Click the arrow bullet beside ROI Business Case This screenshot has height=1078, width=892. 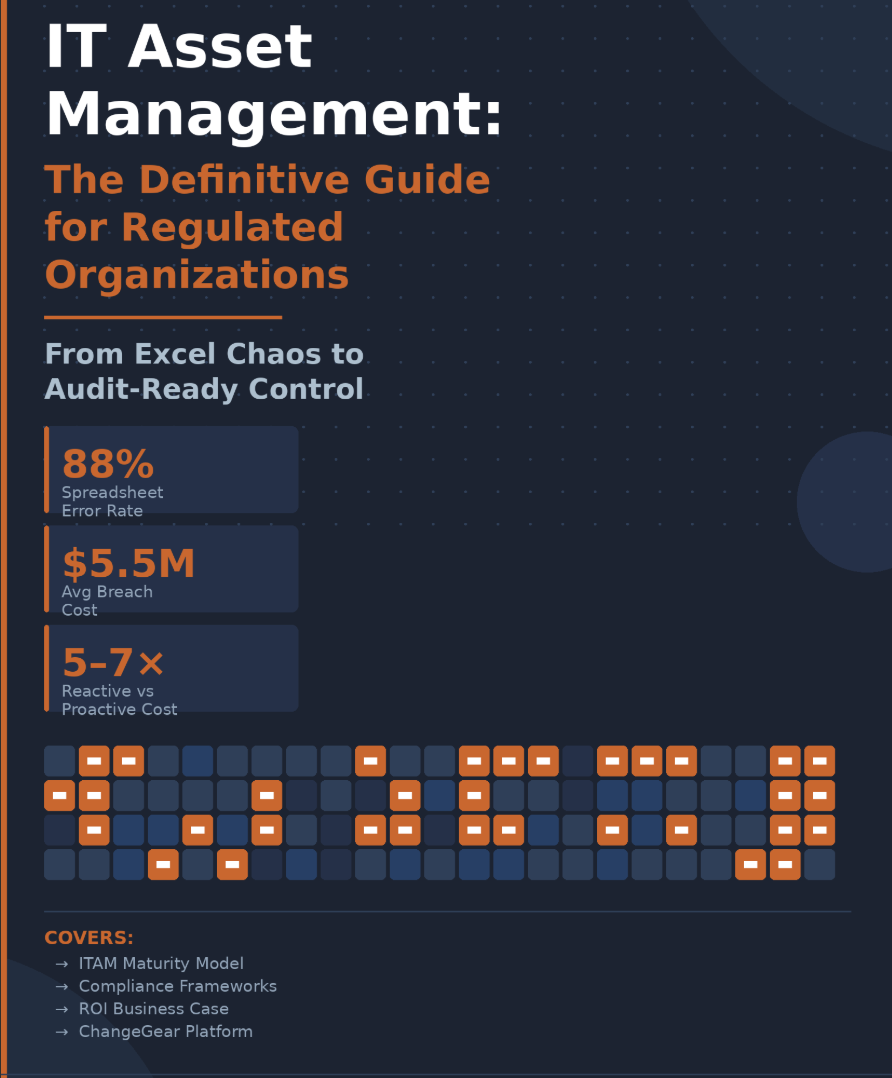[62, 1009]
